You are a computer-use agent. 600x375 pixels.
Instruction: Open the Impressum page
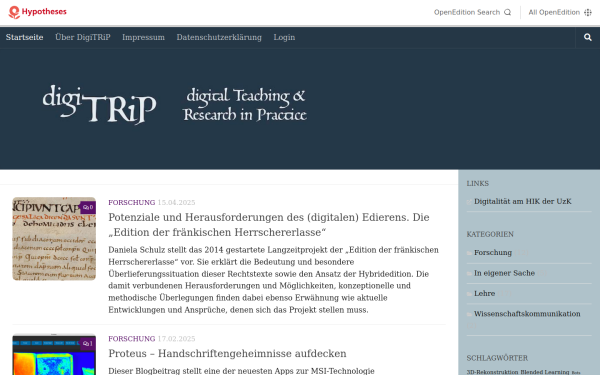point(143,37)
